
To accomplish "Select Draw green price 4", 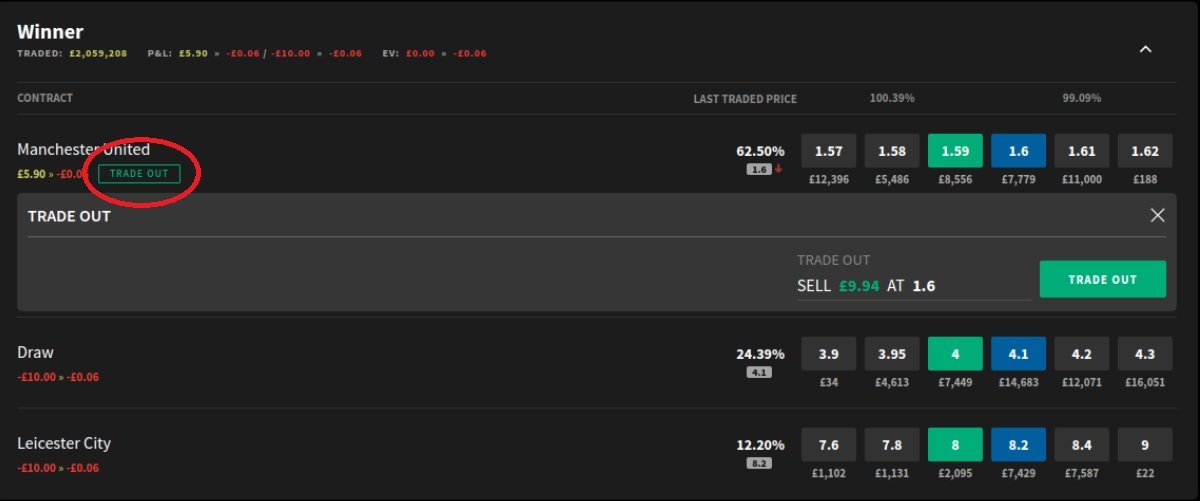I will pyautogui.click(x=955, y=354).
